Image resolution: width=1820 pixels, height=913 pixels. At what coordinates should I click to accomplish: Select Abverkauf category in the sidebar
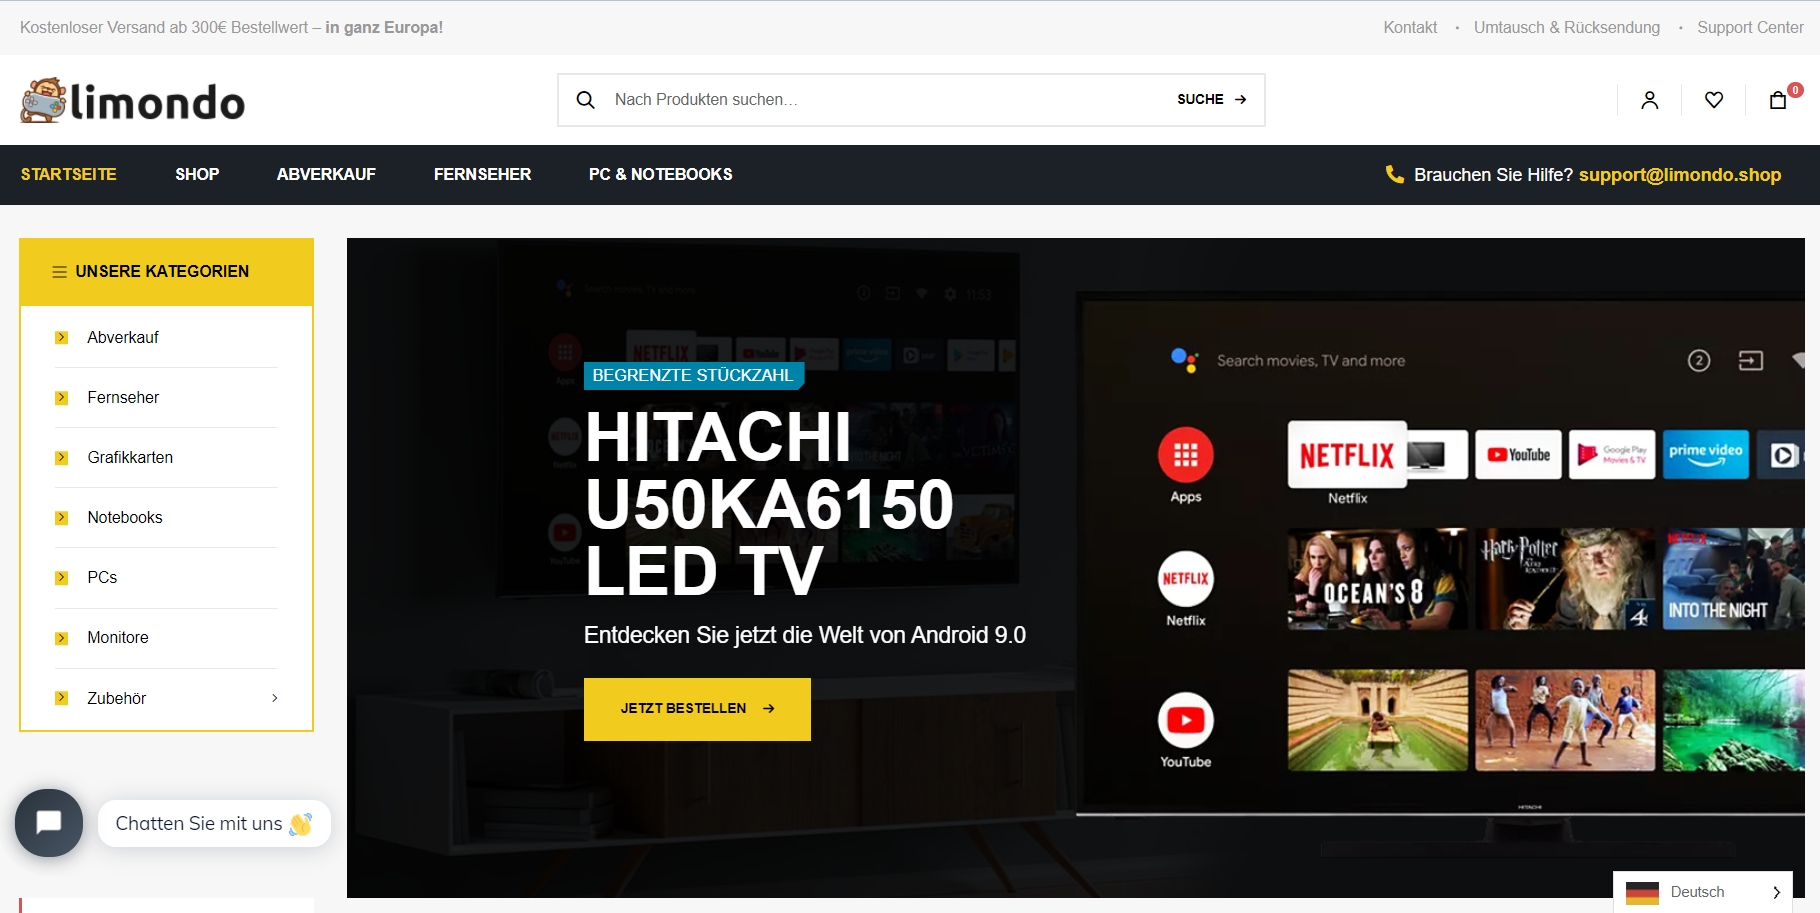123,338
